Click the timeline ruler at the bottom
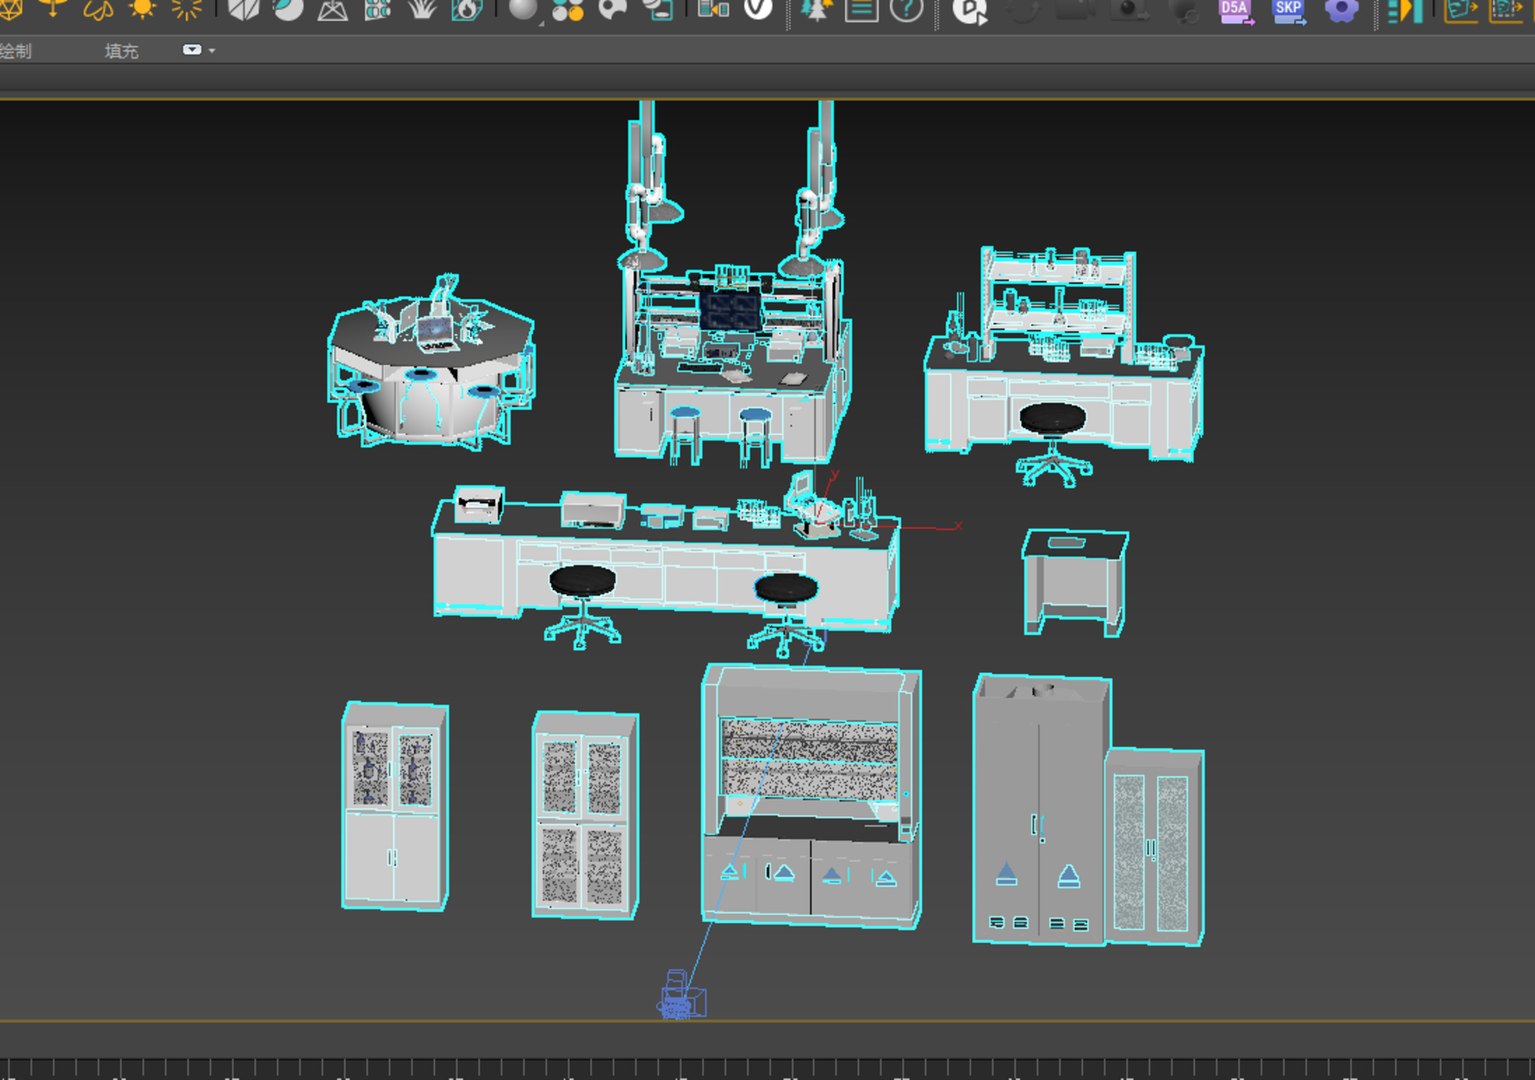The height and width of the screenshot is (1080, 1535). click(x=767, y=1068)
